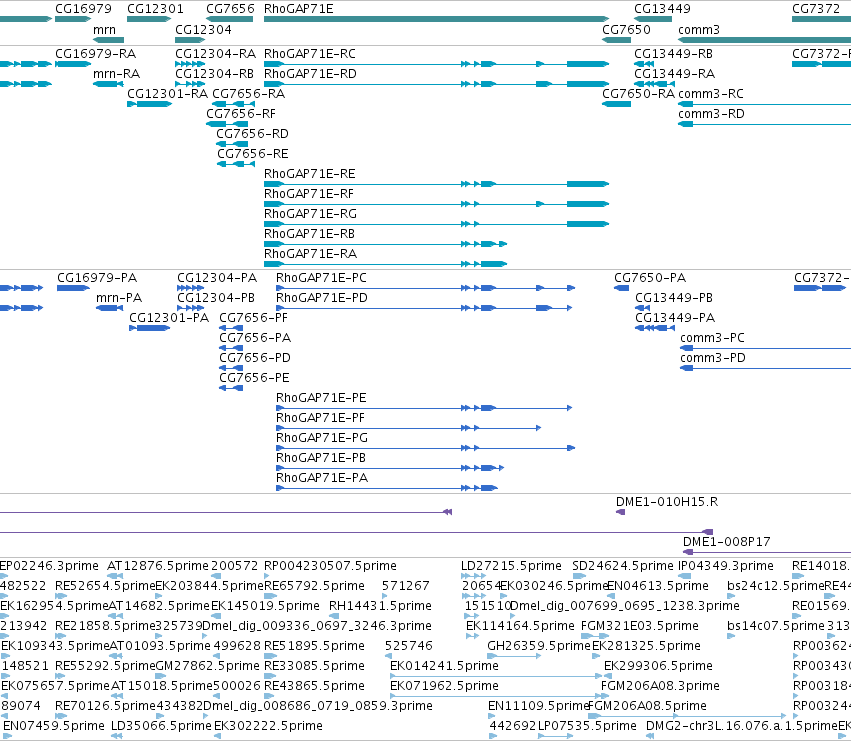Click the comm3 gene label
The image size is (851, 741).
pyautogui.click(x=699, y=29)
